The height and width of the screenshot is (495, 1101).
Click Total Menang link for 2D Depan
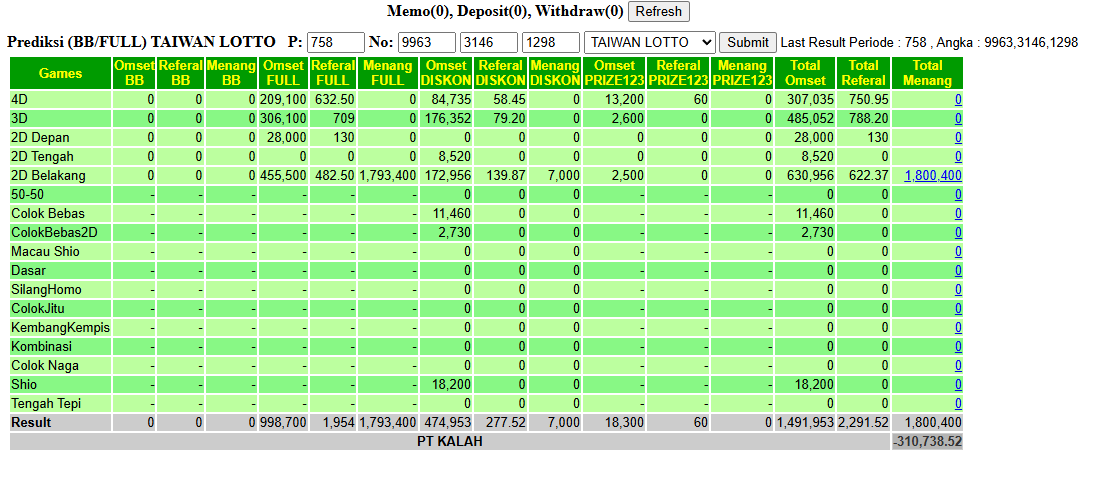tap(958, 138)
